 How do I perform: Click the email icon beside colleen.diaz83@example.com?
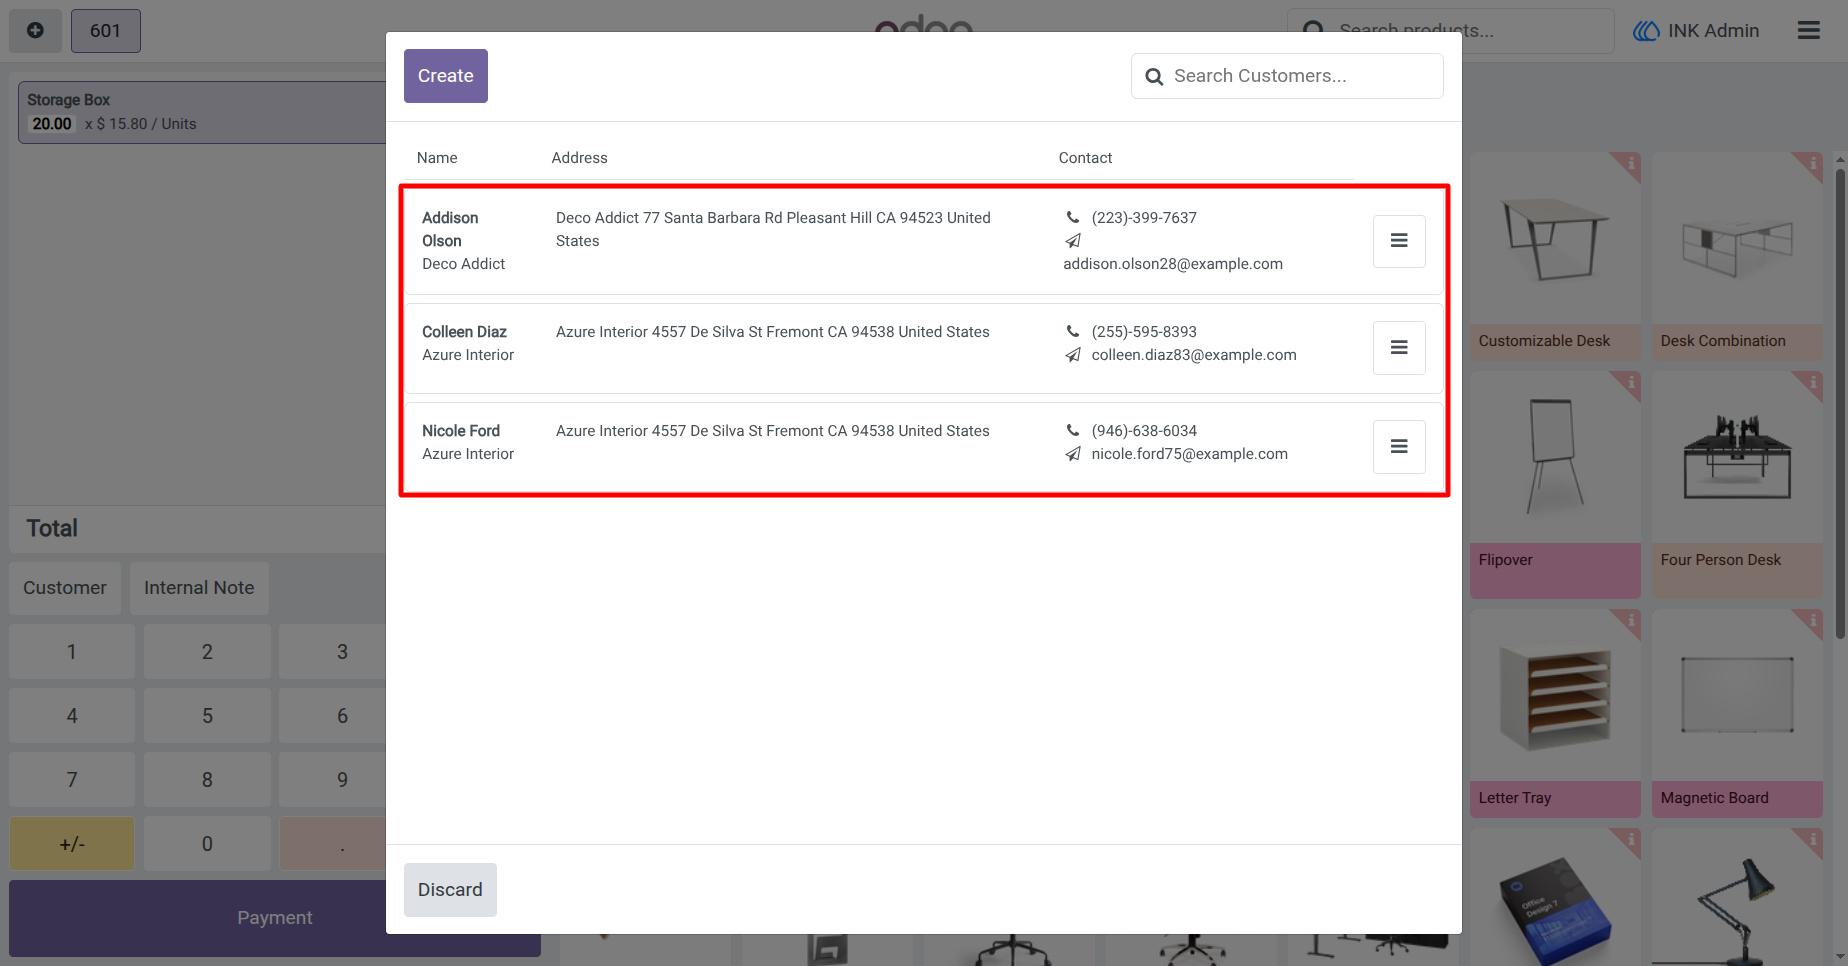[x=1073, y=355]
